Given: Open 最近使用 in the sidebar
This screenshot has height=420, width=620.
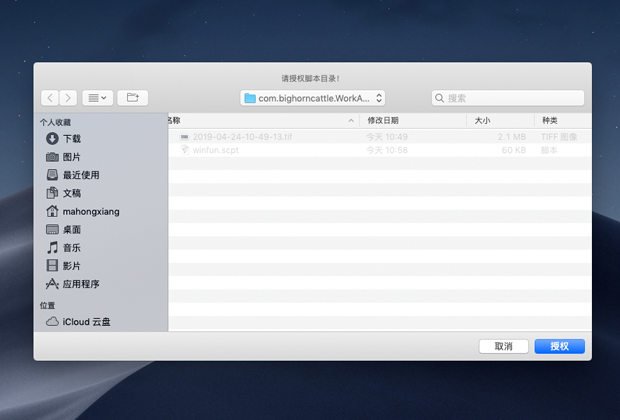Looking at the screenshot, I should tap(81, 175).
